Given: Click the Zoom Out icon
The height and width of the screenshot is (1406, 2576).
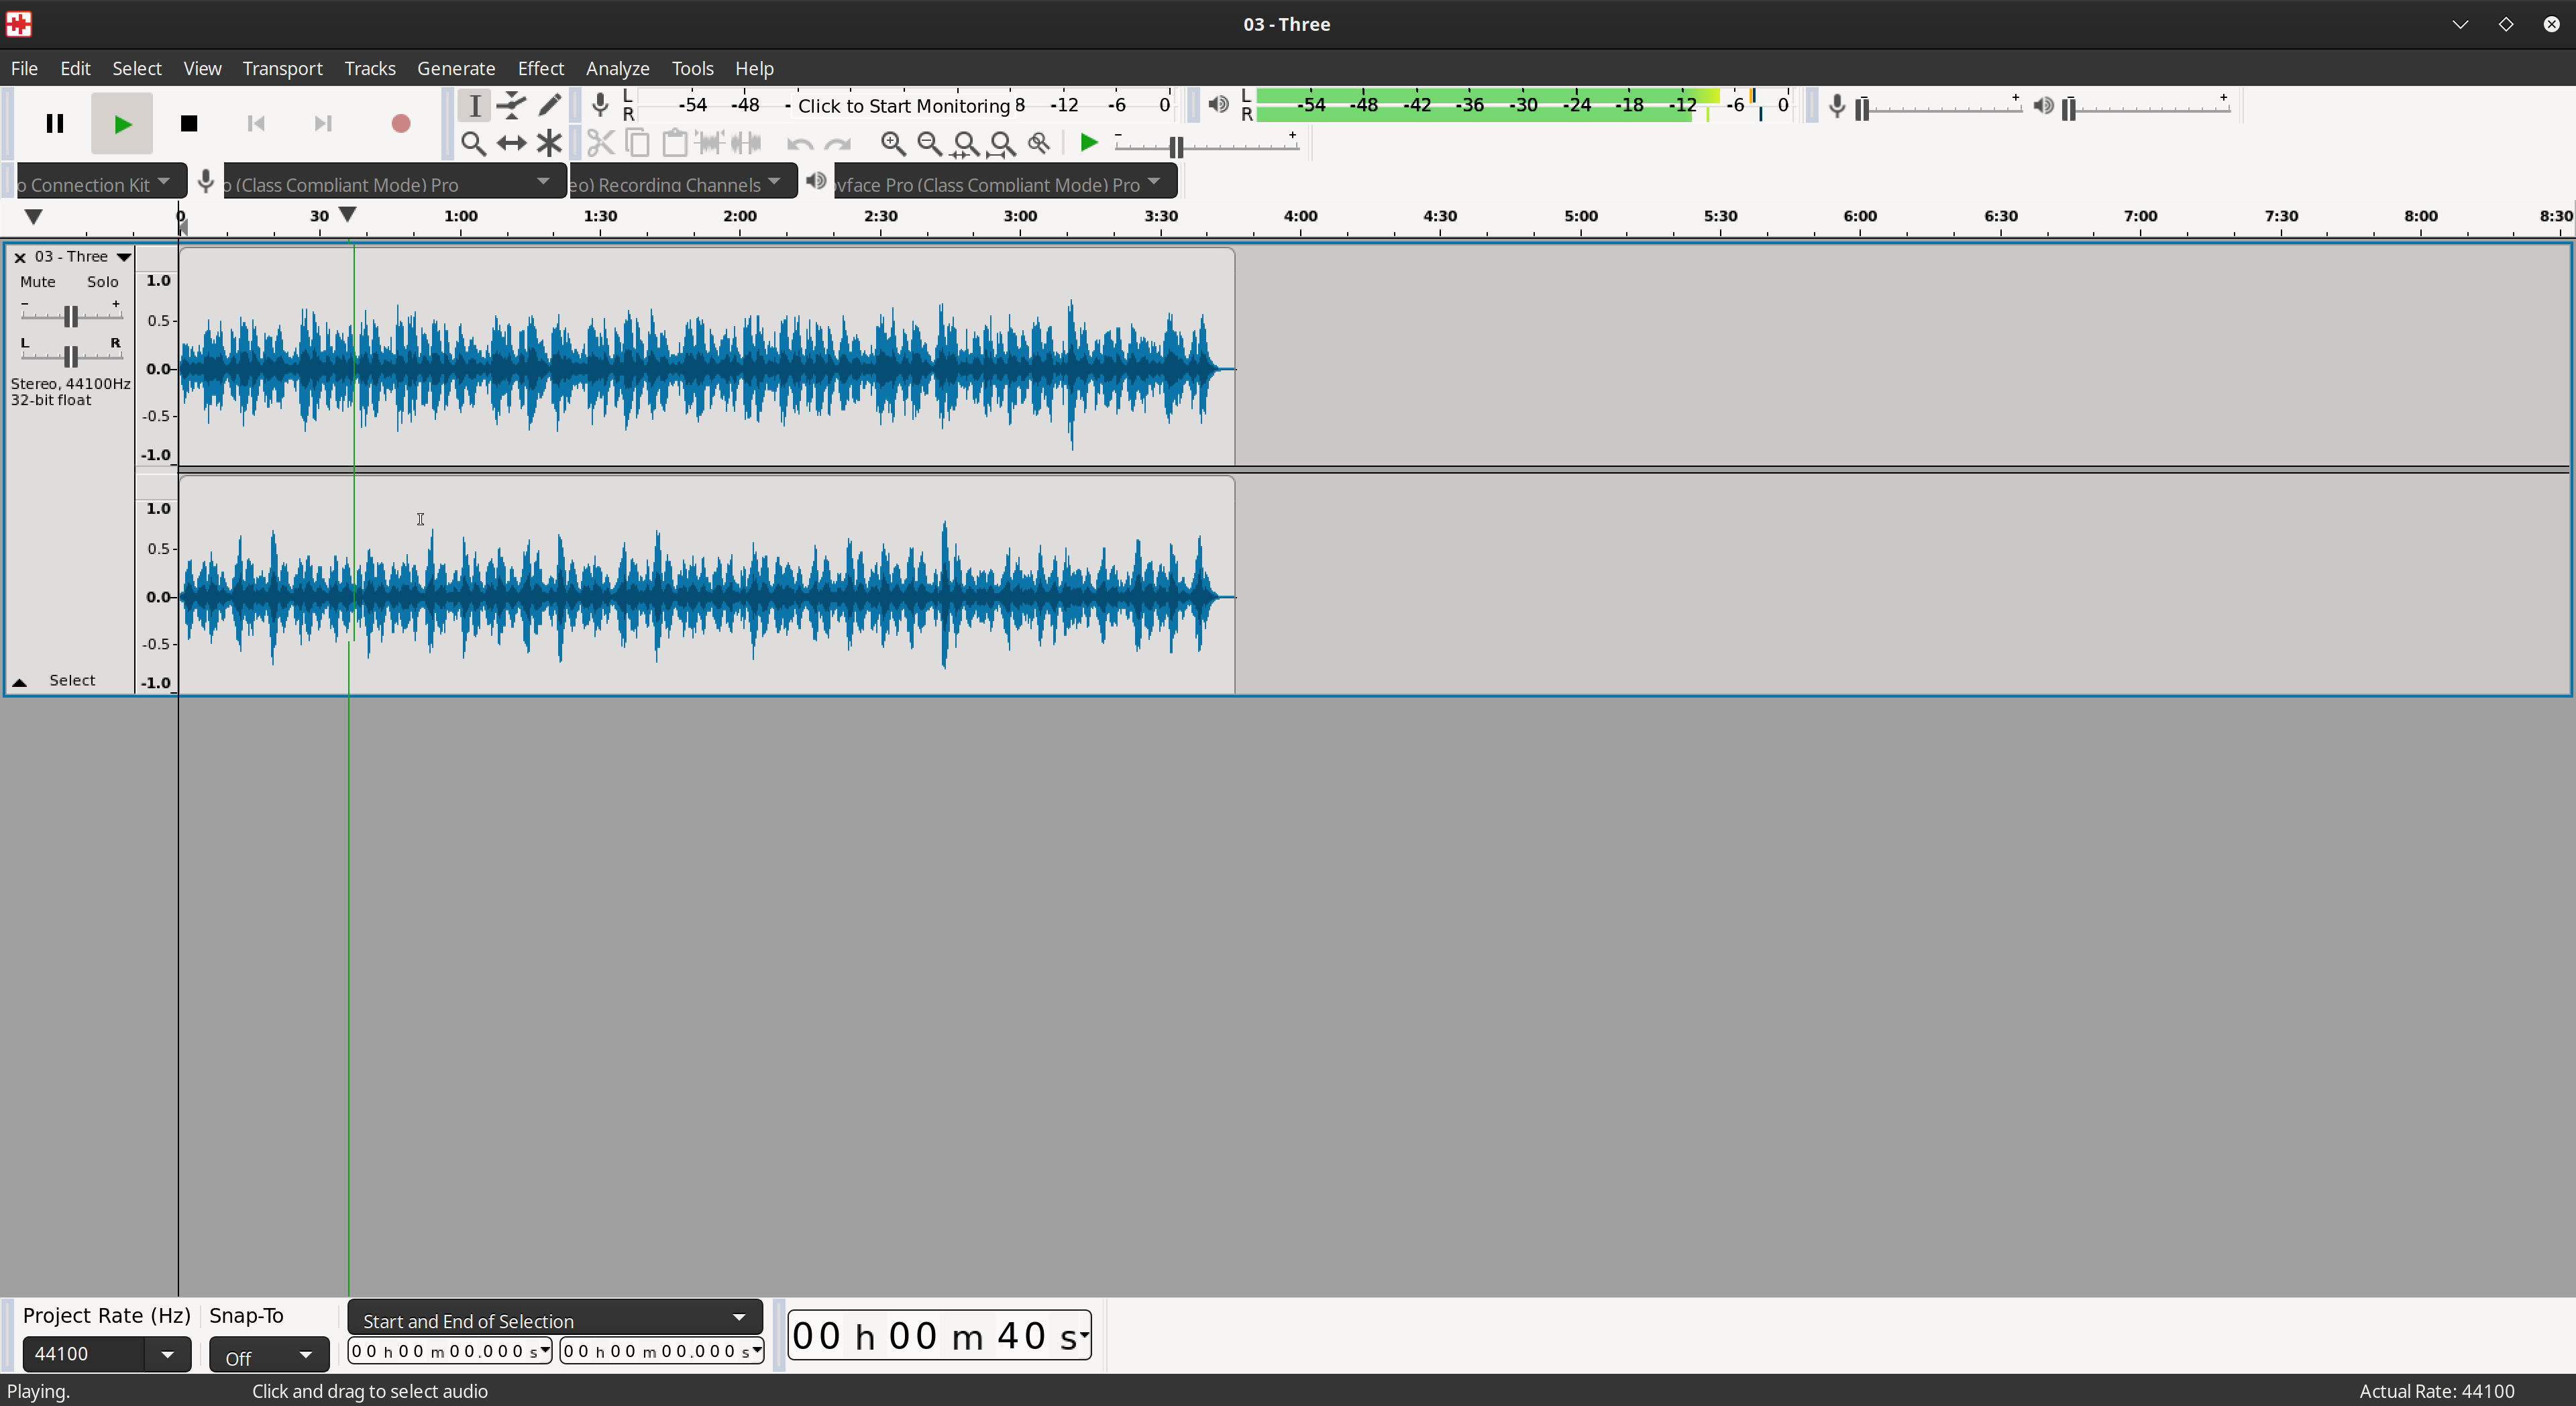Looking at the screenshot, I should [930, 144].
